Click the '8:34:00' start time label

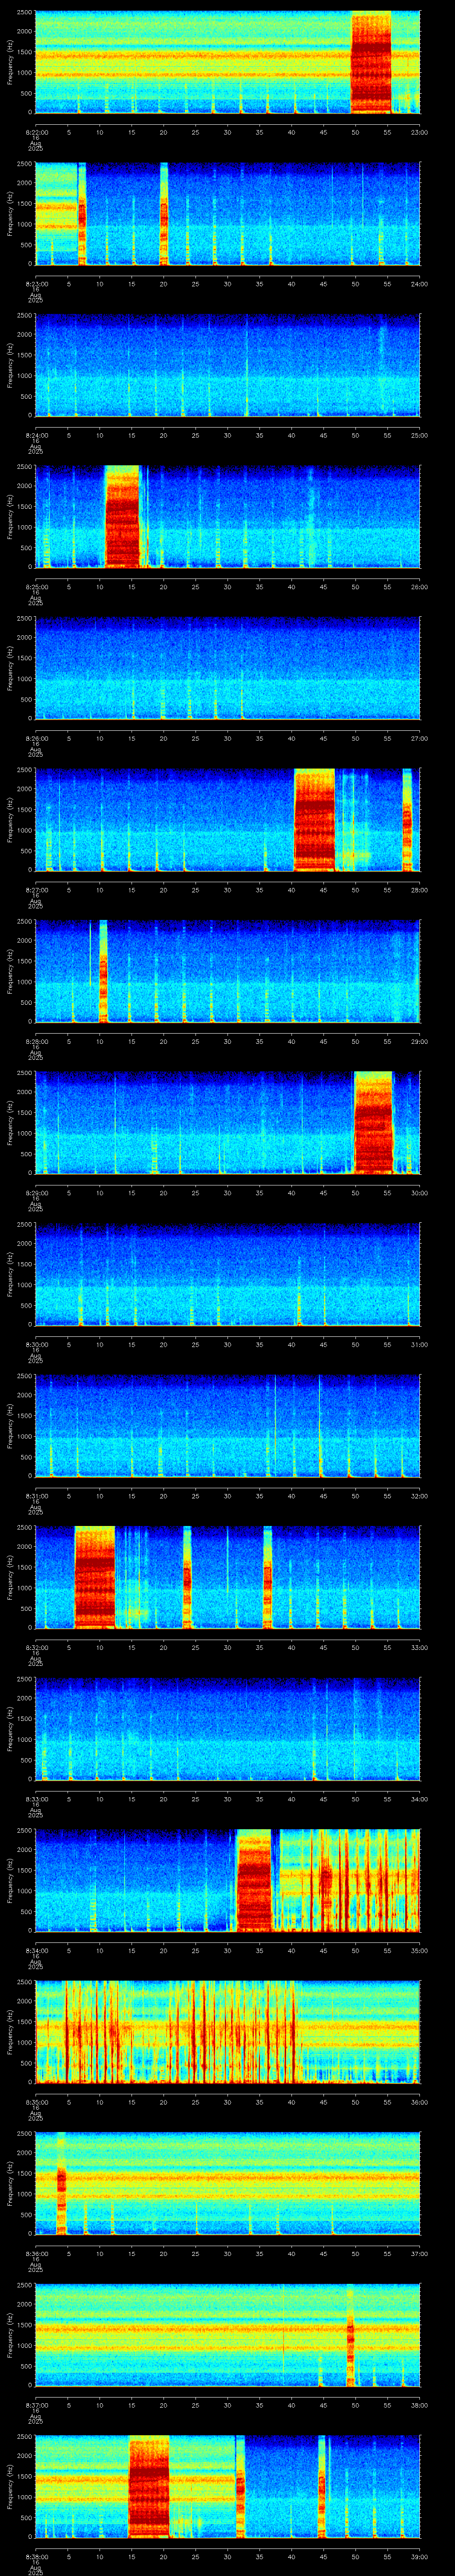point(36,1950)
